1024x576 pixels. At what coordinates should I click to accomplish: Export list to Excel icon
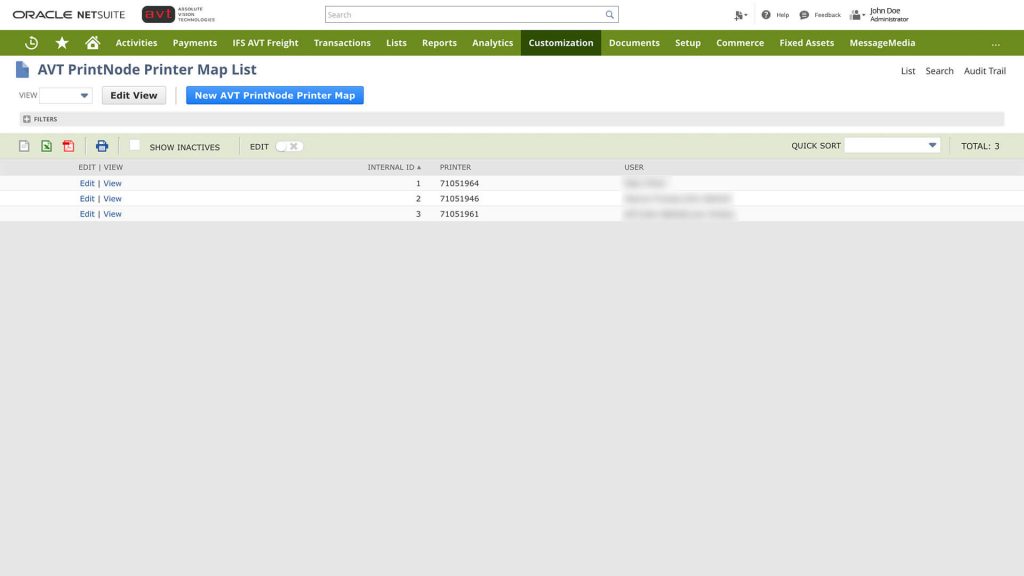coord(46,146)
